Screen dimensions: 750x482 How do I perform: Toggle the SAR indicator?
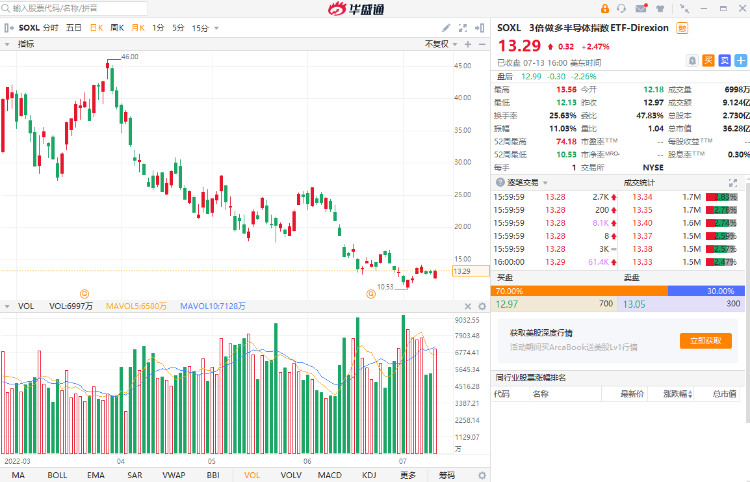coord(135,475)
